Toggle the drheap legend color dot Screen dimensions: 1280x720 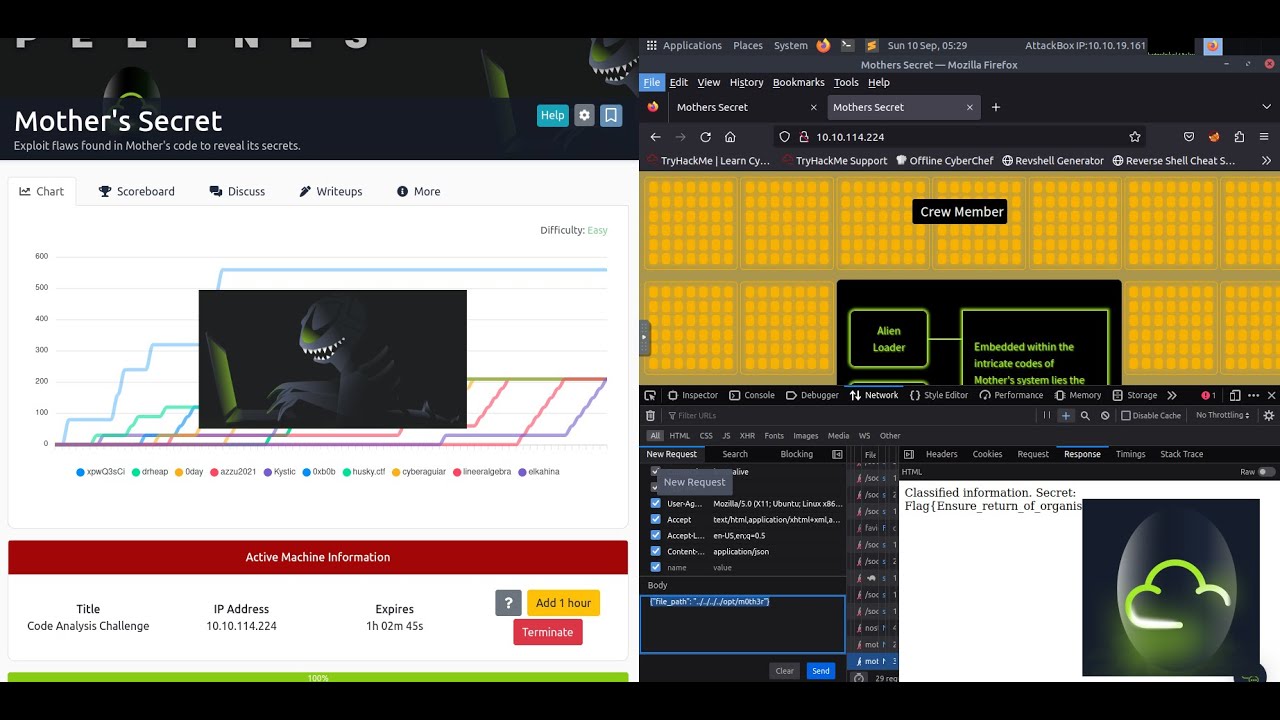tap(136, 472)
